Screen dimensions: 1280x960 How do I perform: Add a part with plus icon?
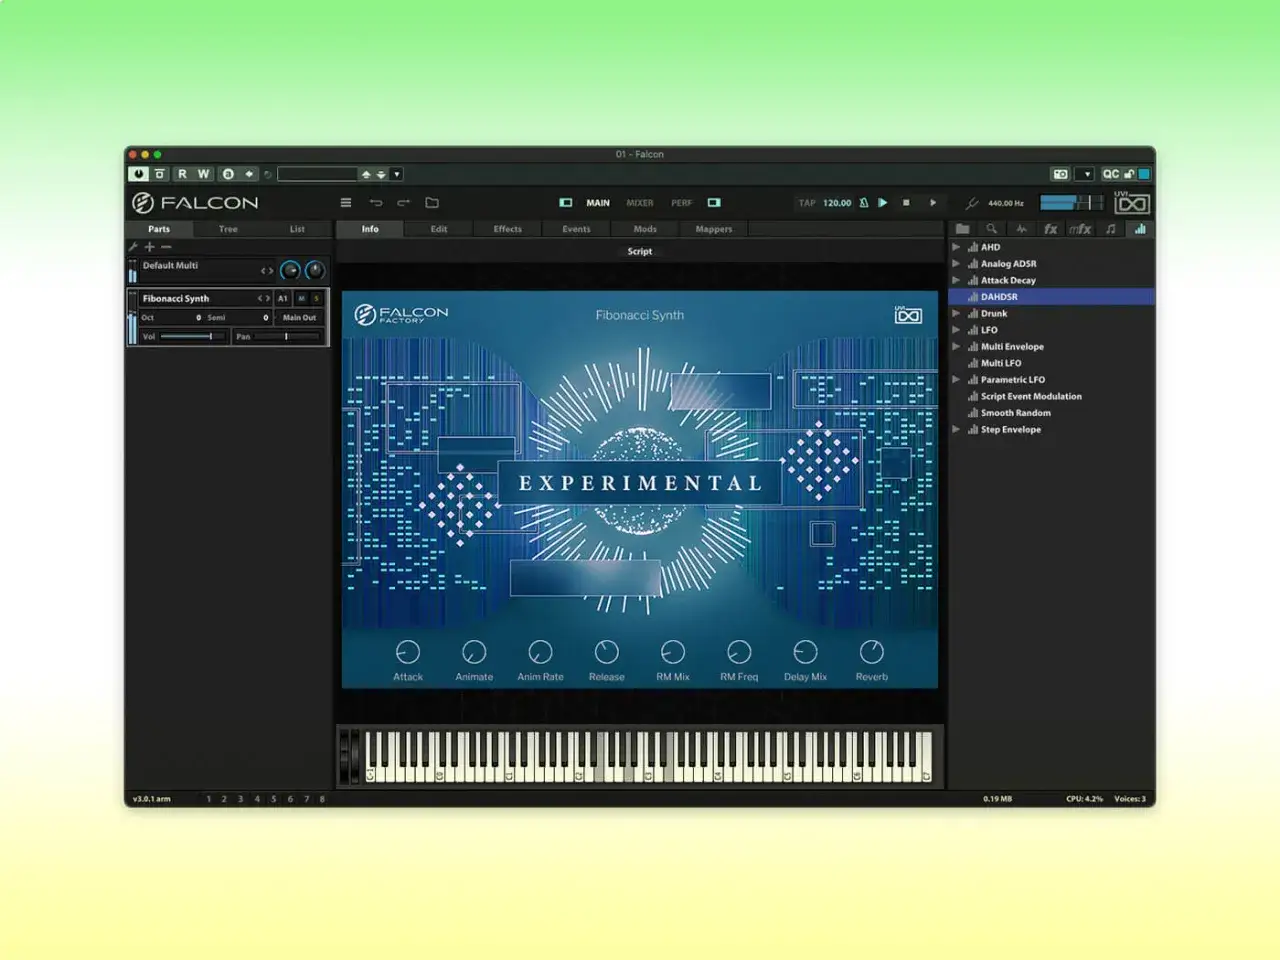click(150, 247)
